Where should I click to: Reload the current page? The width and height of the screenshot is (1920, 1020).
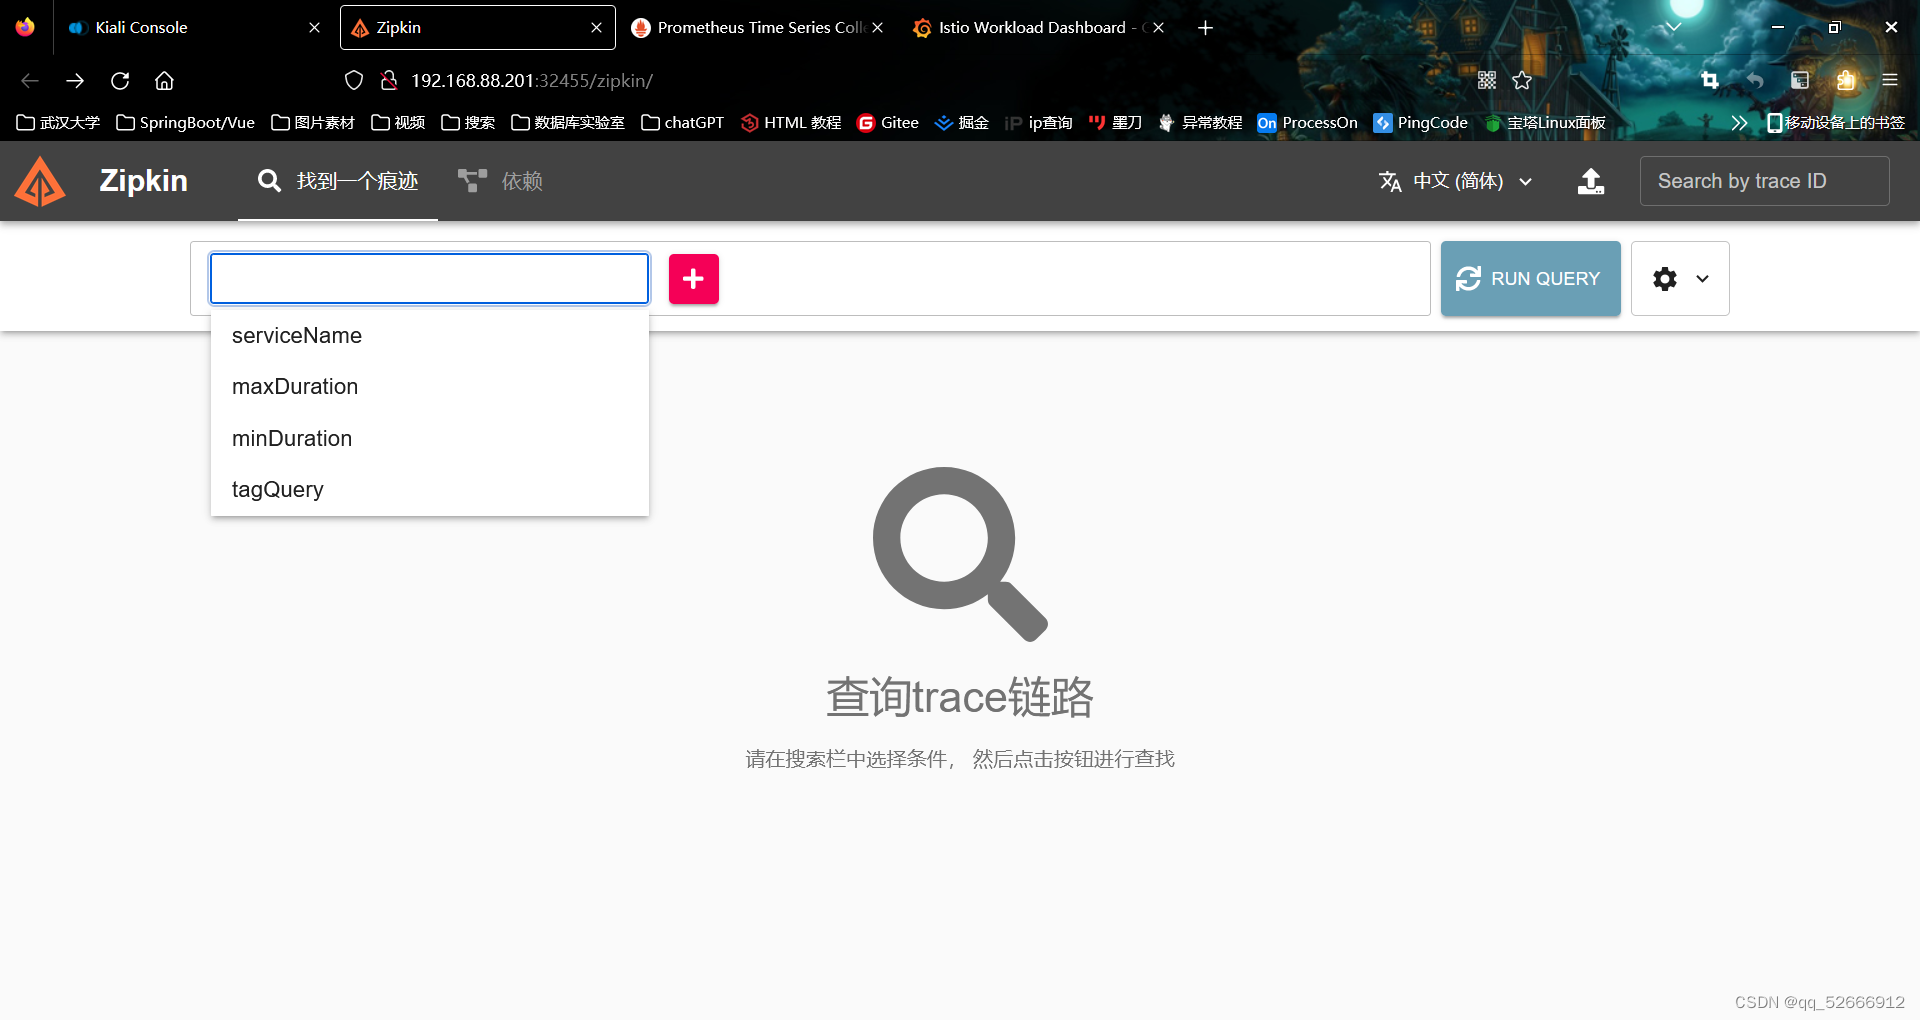pos(120,81)
